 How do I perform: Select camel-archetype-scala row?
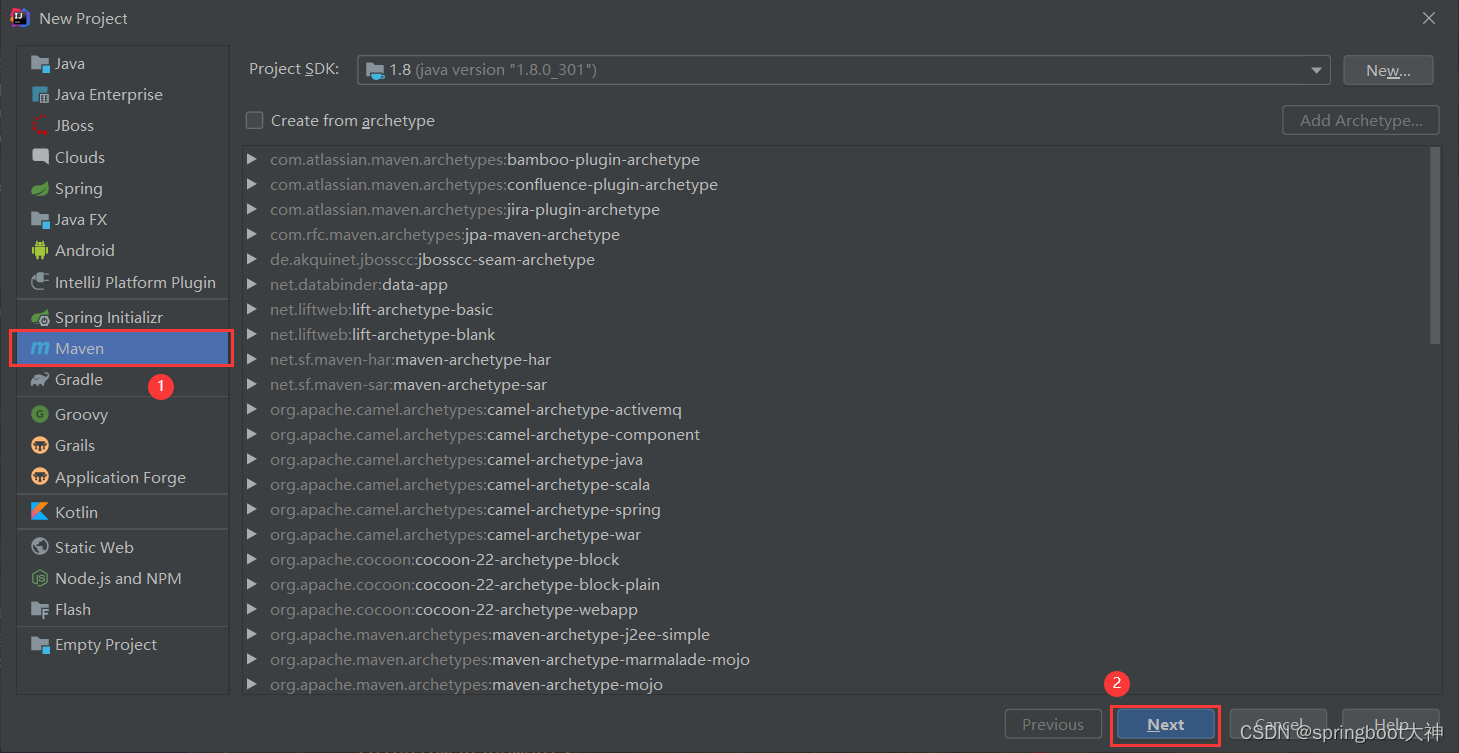[836, 485]
